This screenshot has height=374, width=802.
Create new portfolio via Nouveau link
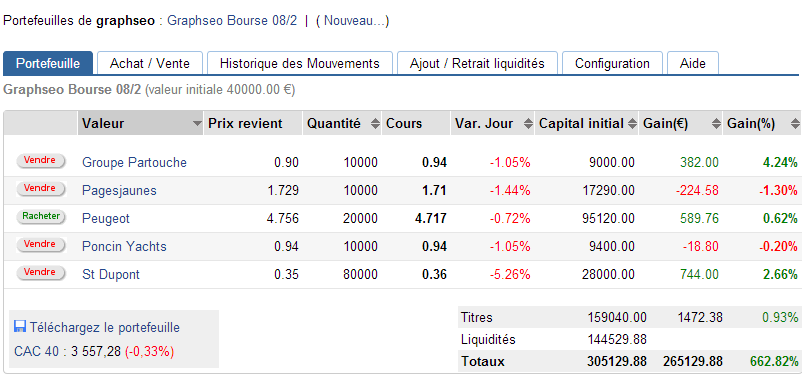352,21
